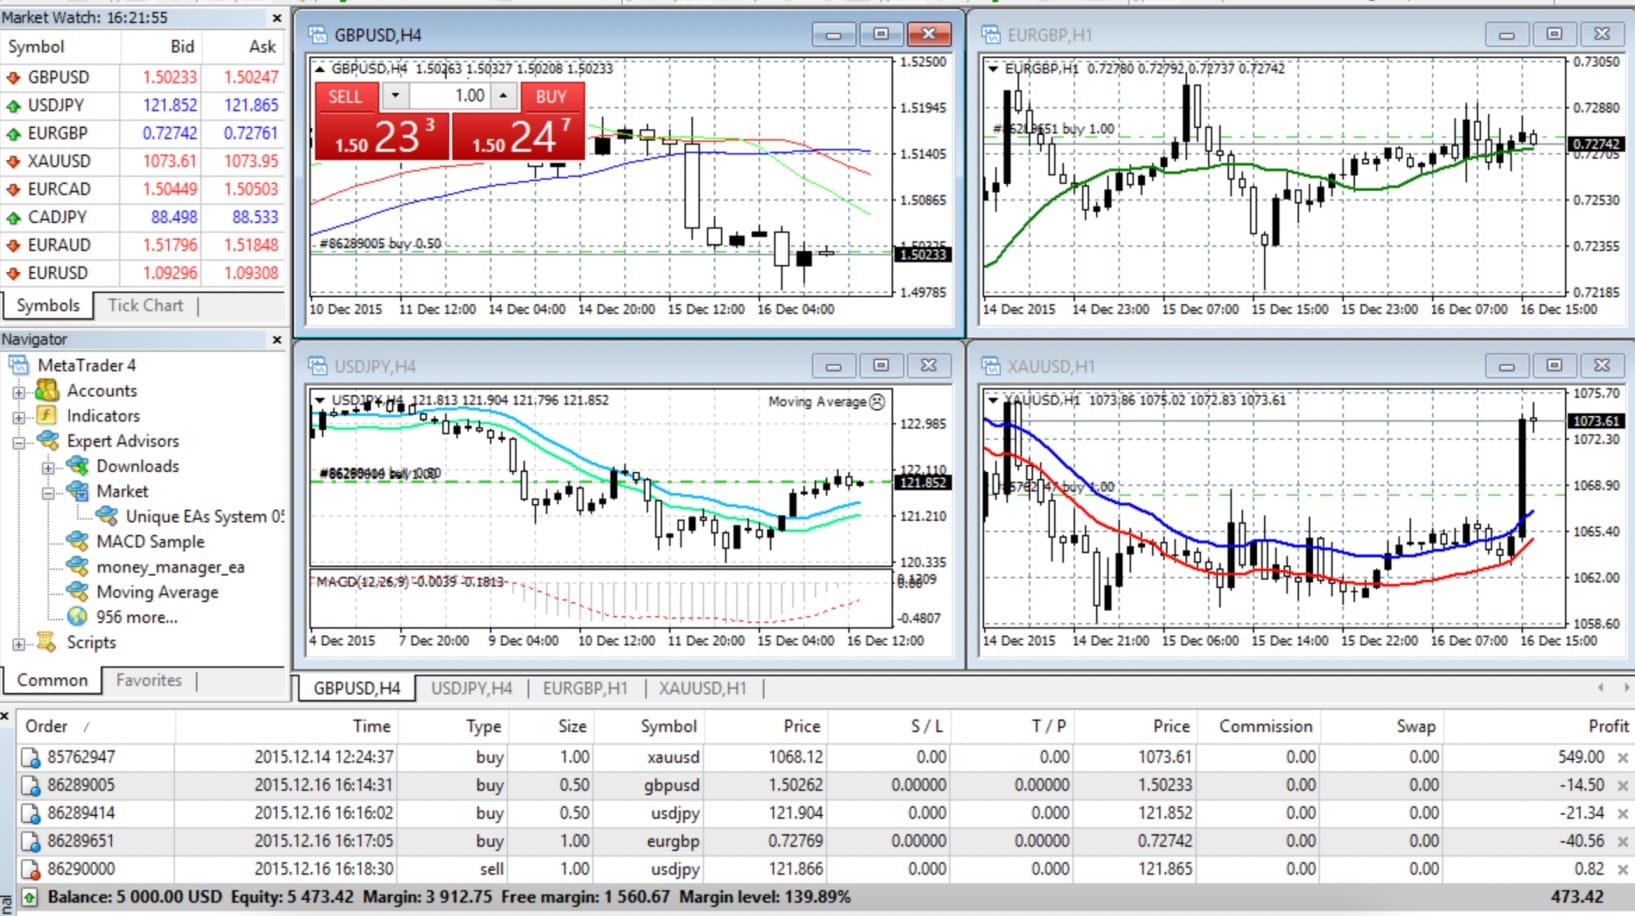The height and width of the screenshot is (916, 1635).
Task: Expand the Scripts tree node
Action: pyautogui.click(x=18, y=644)
